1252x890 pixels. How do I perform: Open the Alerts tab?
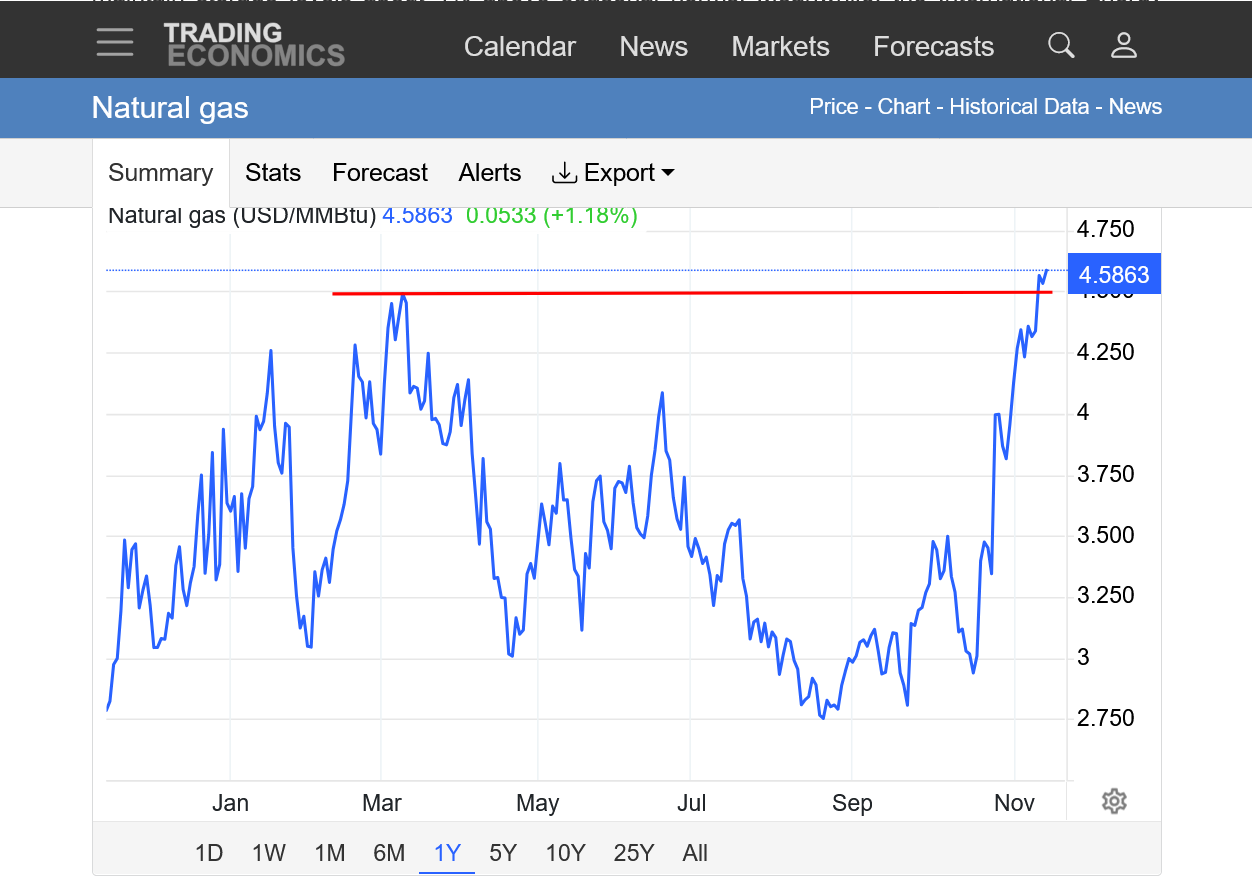pos(490,173)
